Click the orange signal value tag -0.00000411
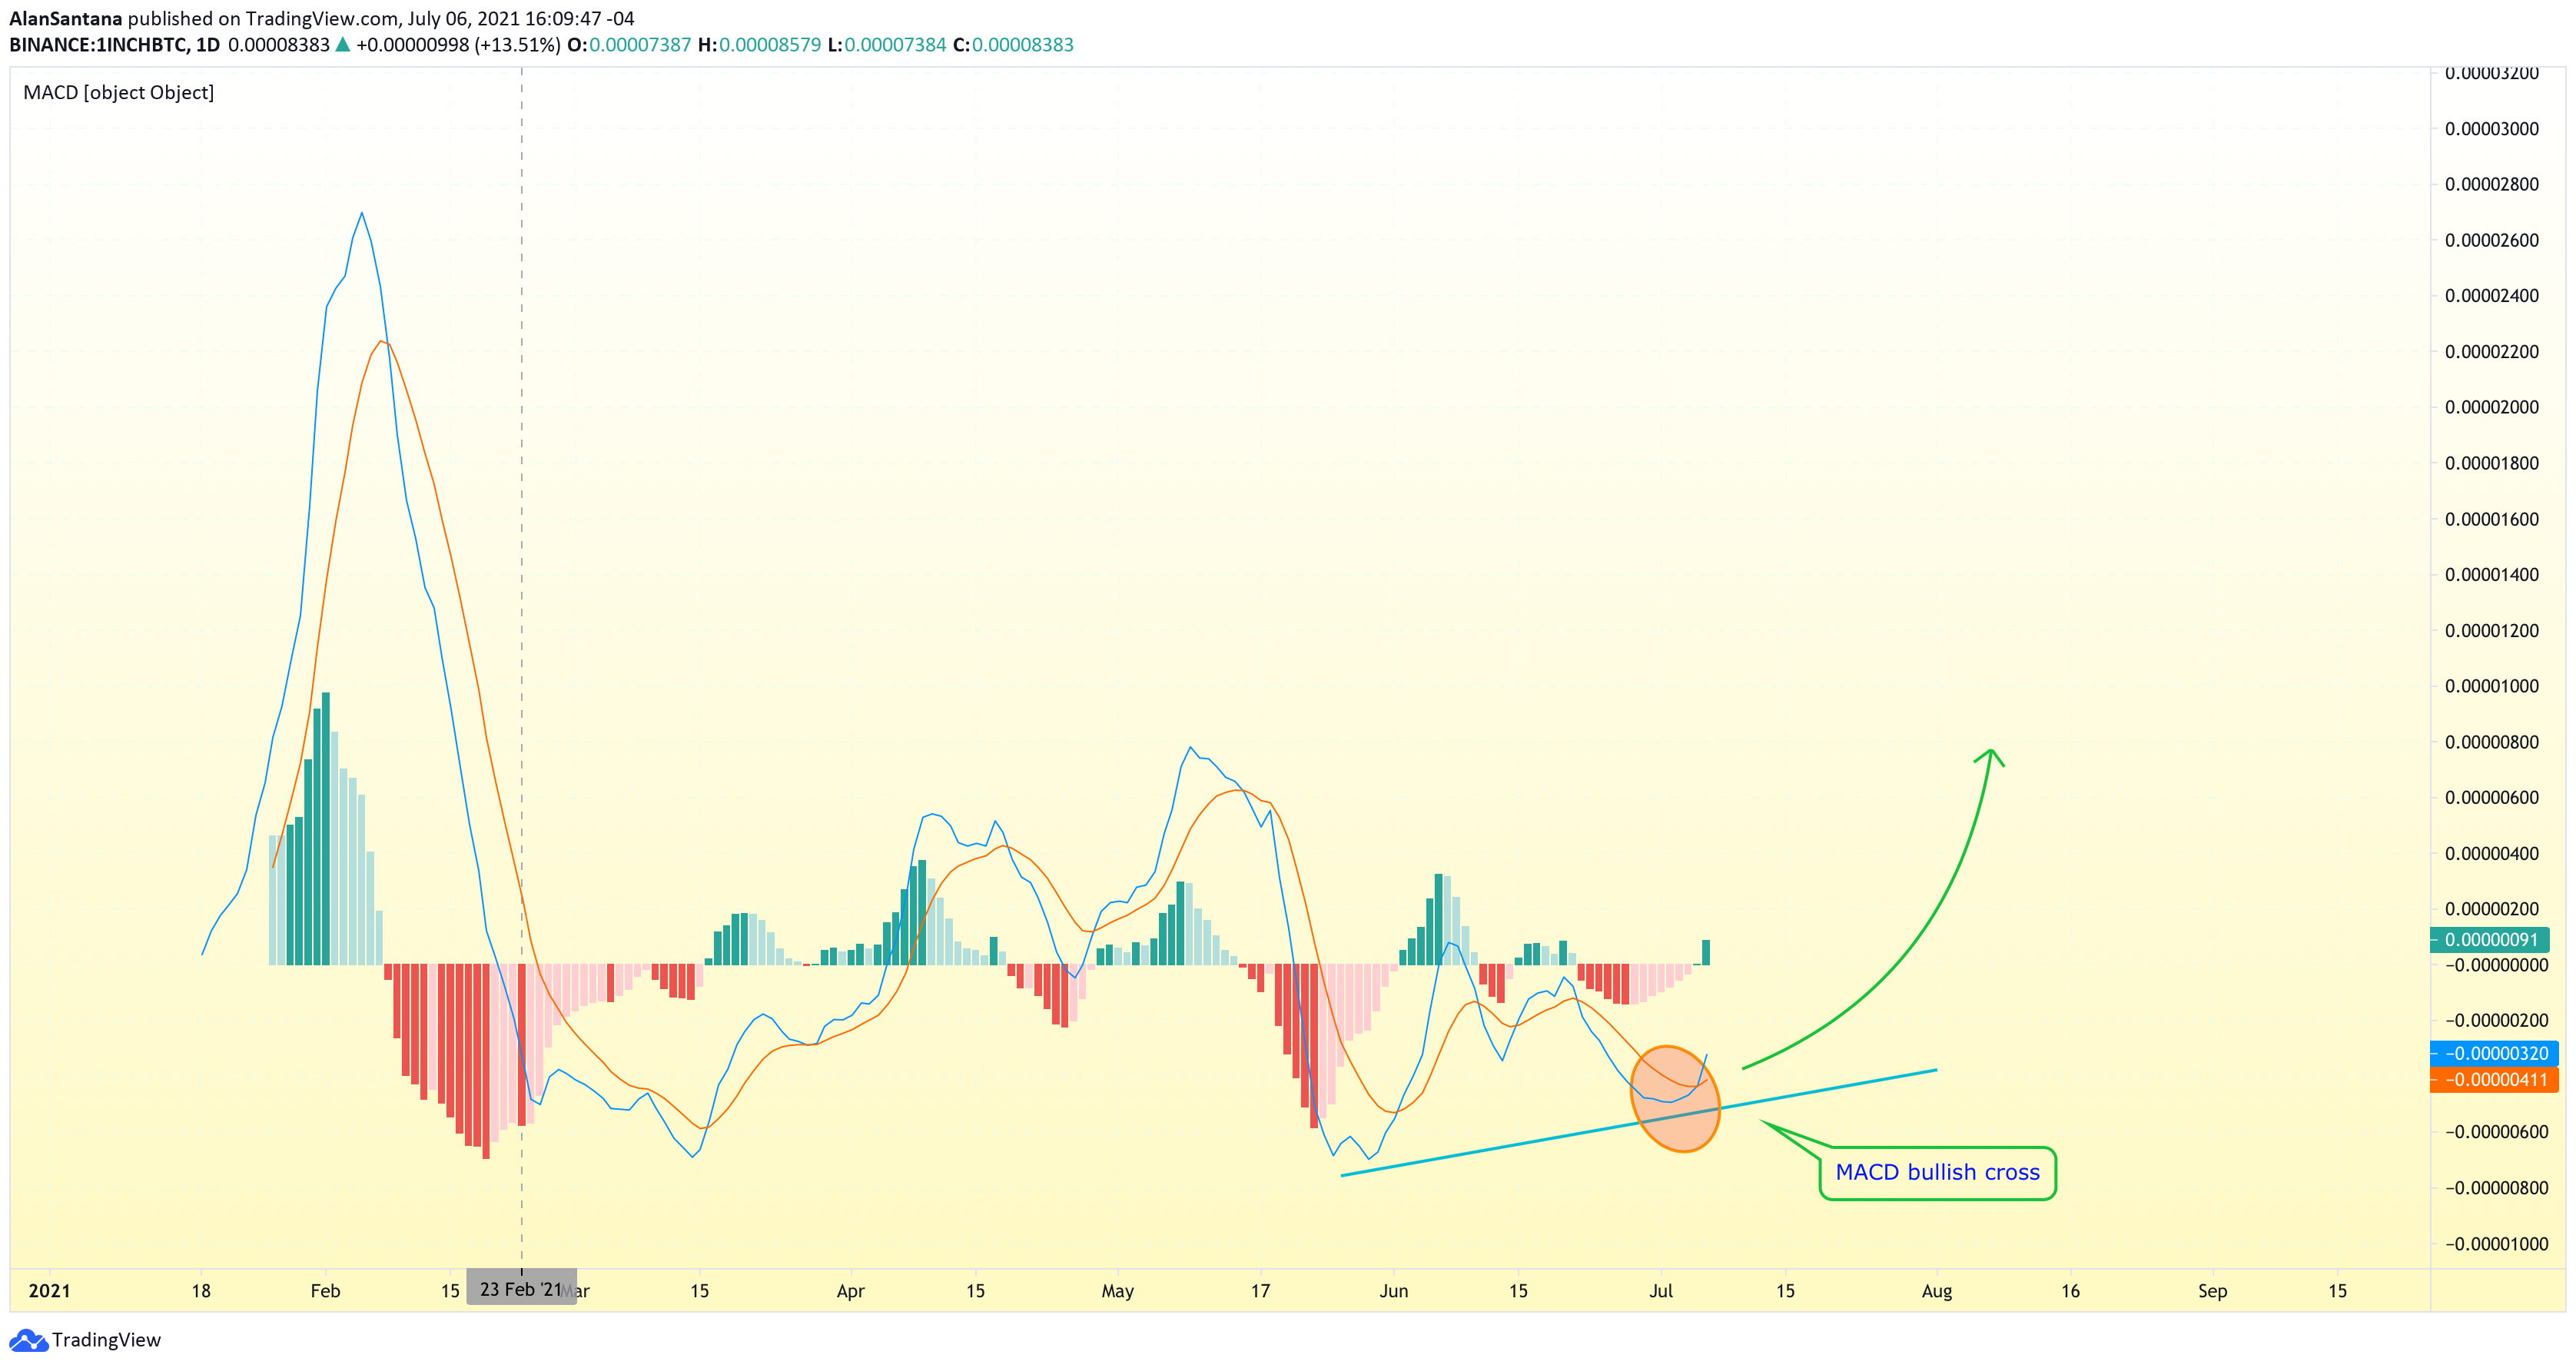This screenshot has height=1368, width=2576. [x=2495, y=1079]
